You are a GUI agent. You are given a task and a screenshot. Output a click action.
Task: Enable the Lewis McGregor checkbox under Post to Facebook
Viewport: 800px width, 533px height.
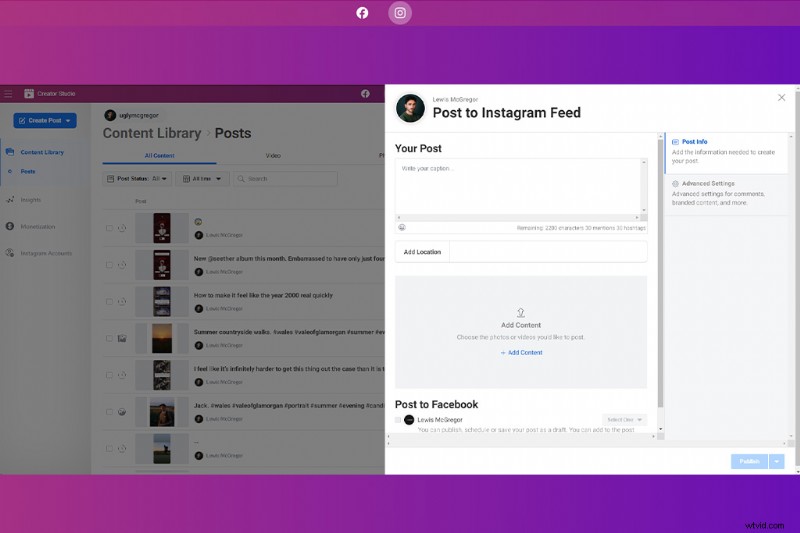398,420
